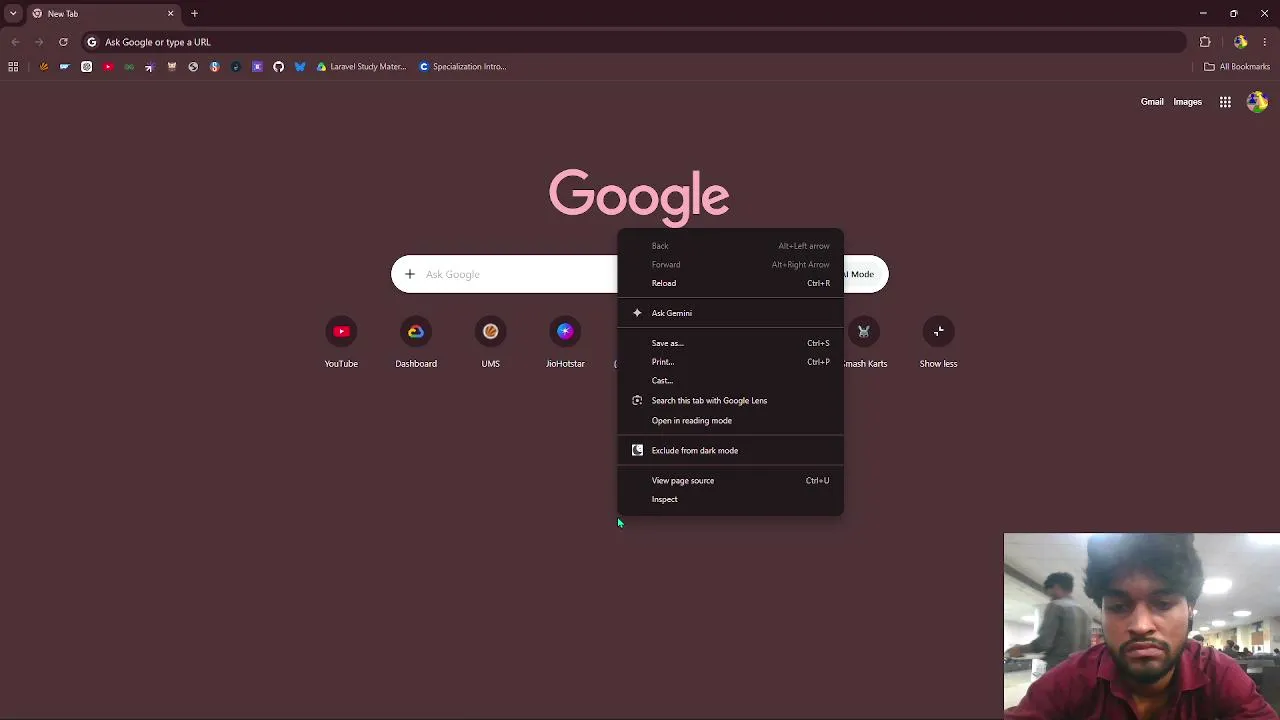
Task: Choose Save as... from context menu
Action: tap(730, 343)
